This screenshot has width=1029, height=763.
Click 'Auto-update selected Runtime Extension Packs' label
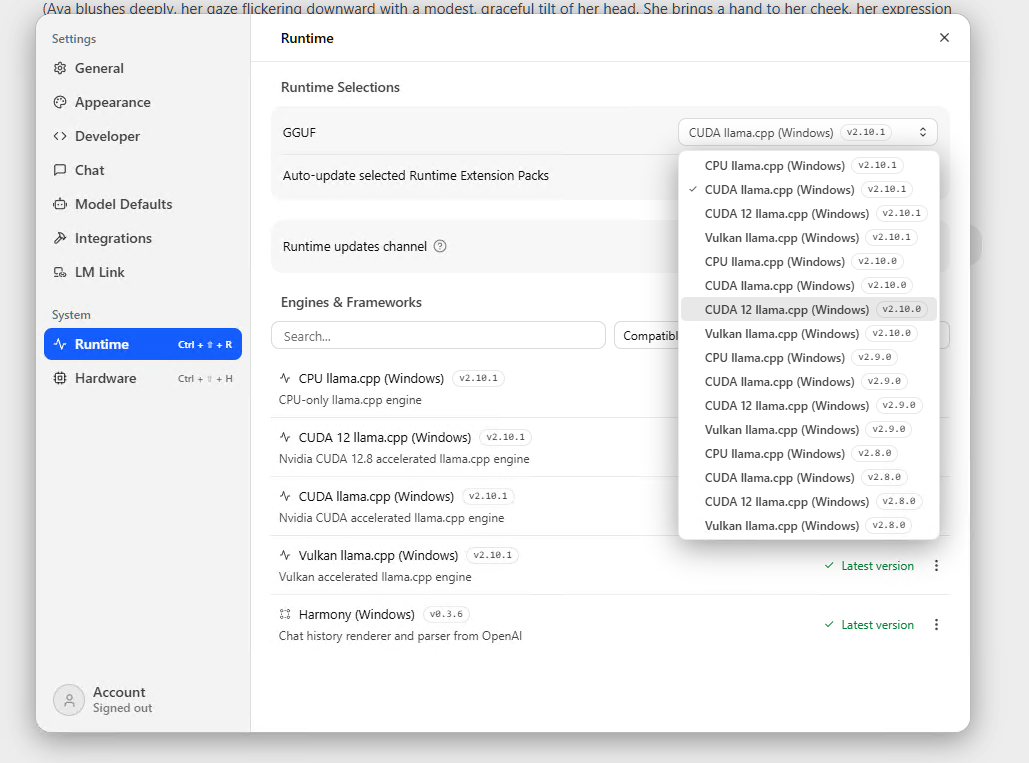click(415, 176)
